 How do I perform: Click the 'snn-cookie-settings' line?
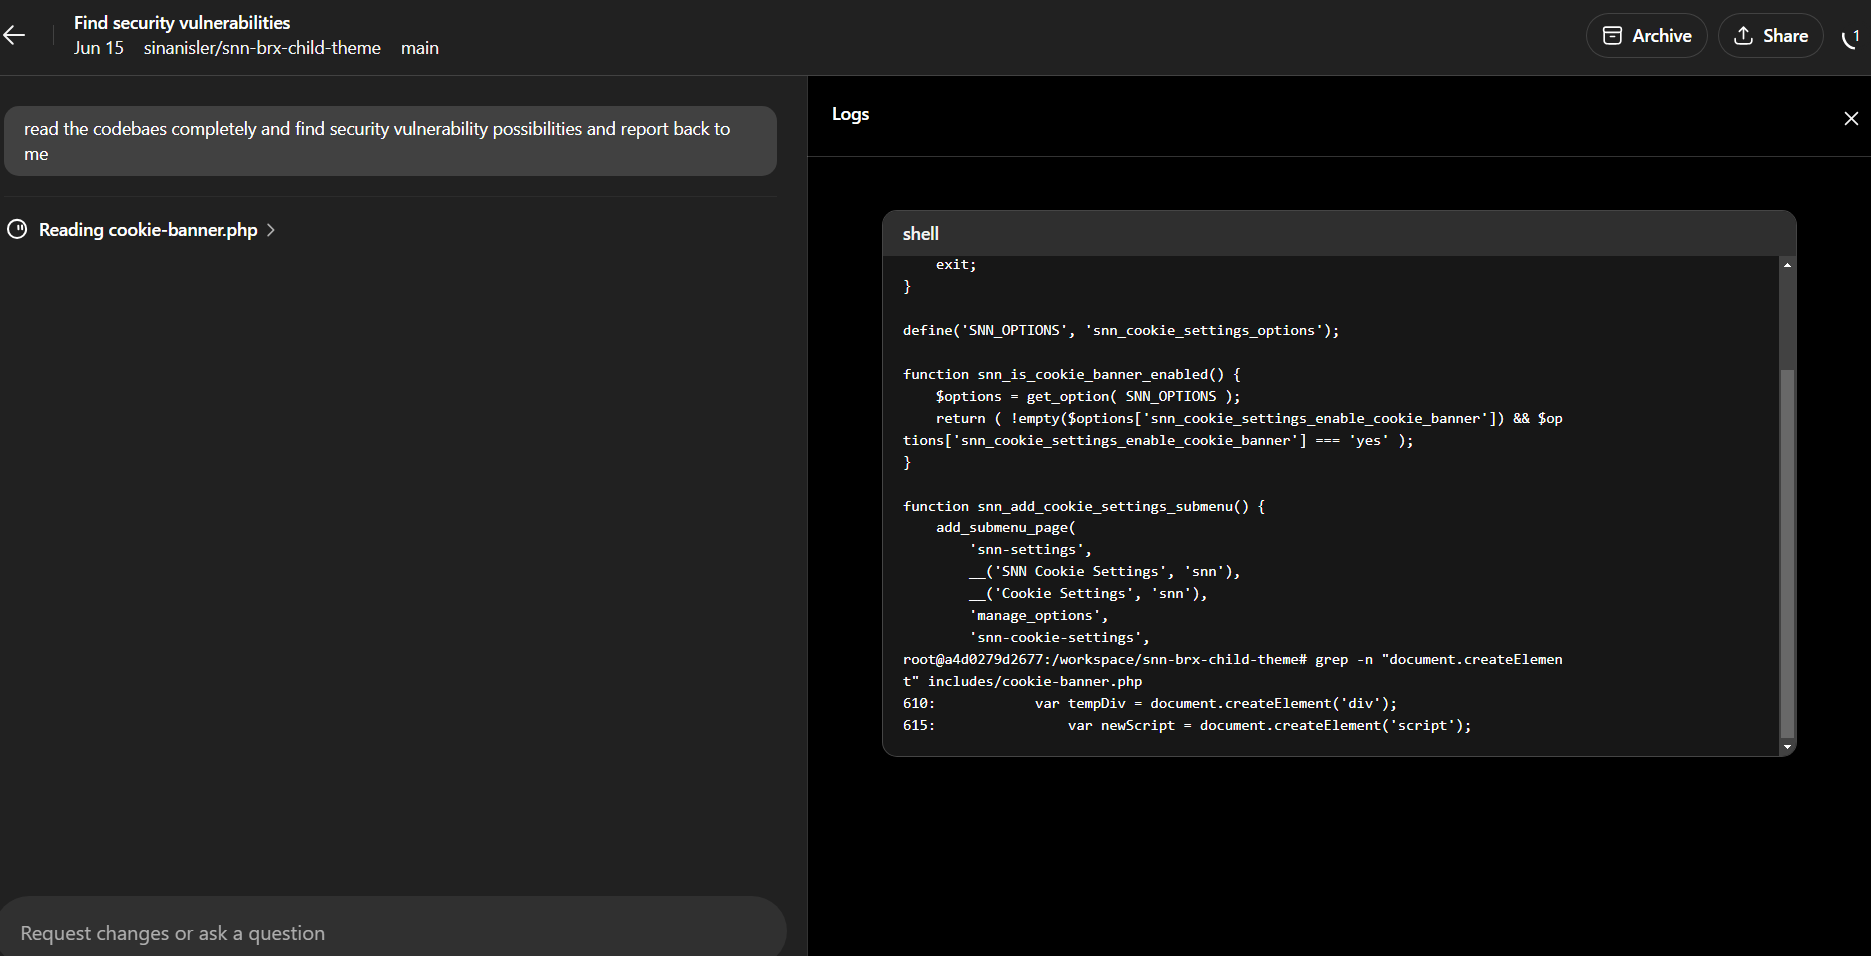1059,637
